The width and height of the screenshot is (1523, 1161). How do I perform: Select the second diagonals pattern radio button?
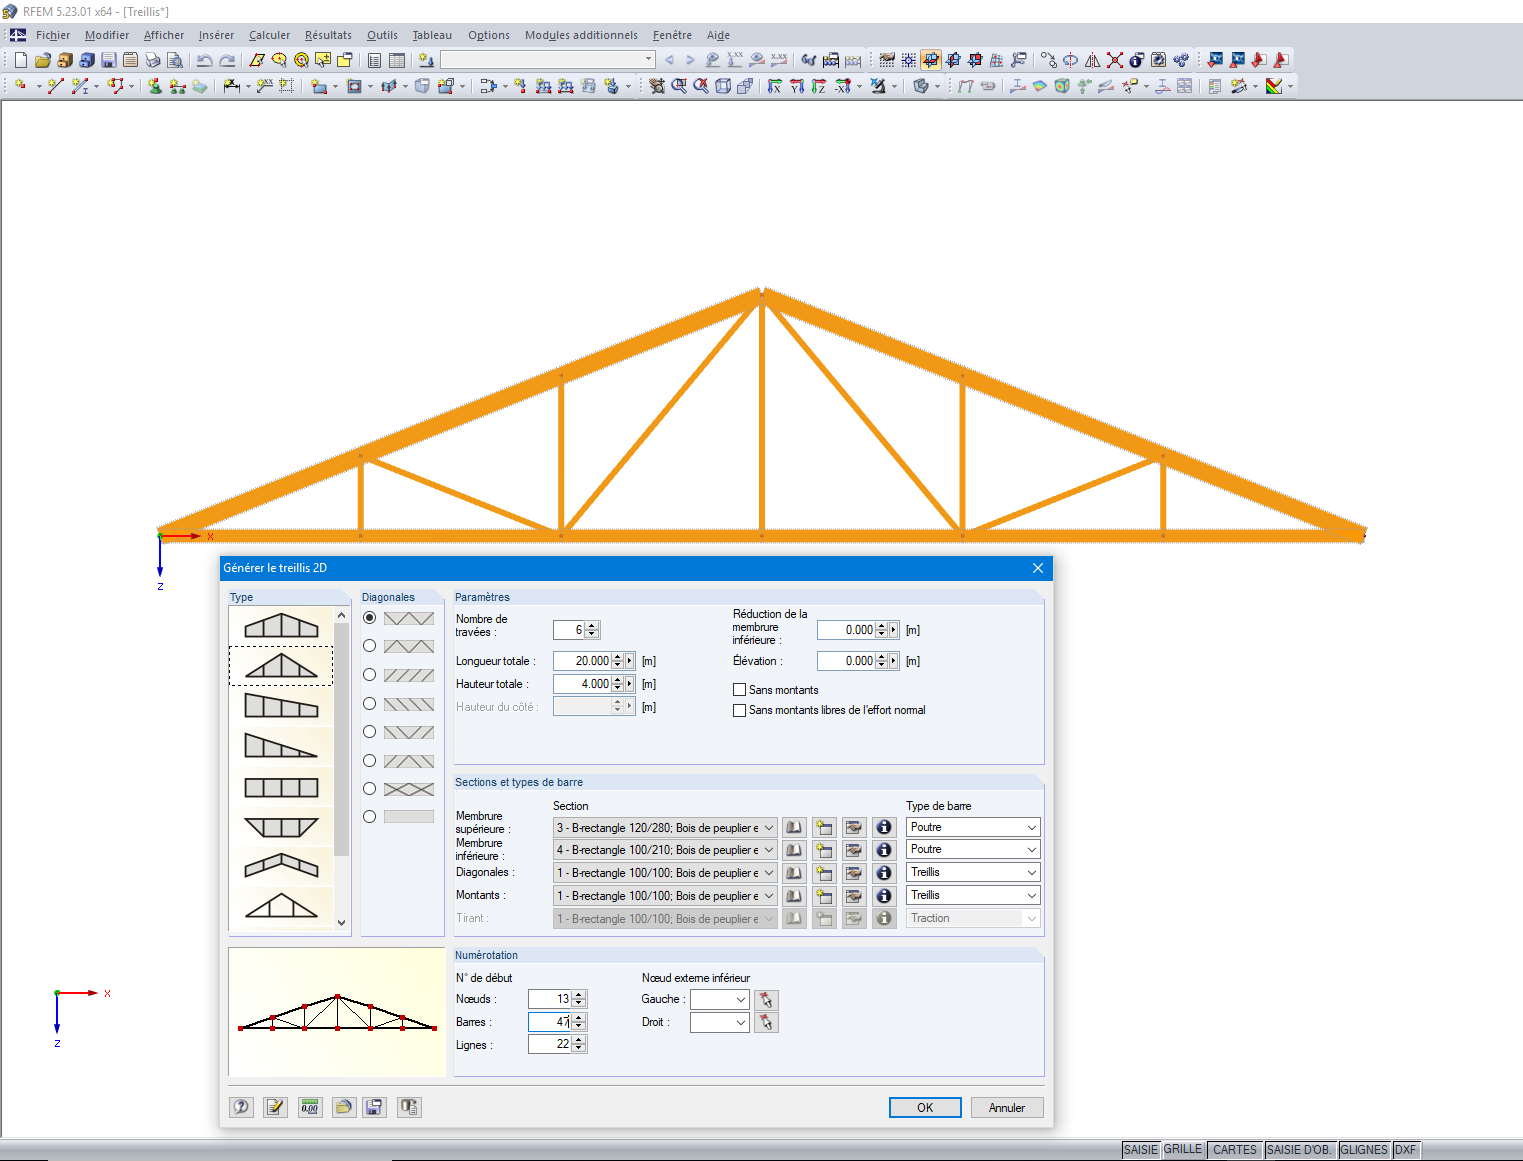click(370, 646)
